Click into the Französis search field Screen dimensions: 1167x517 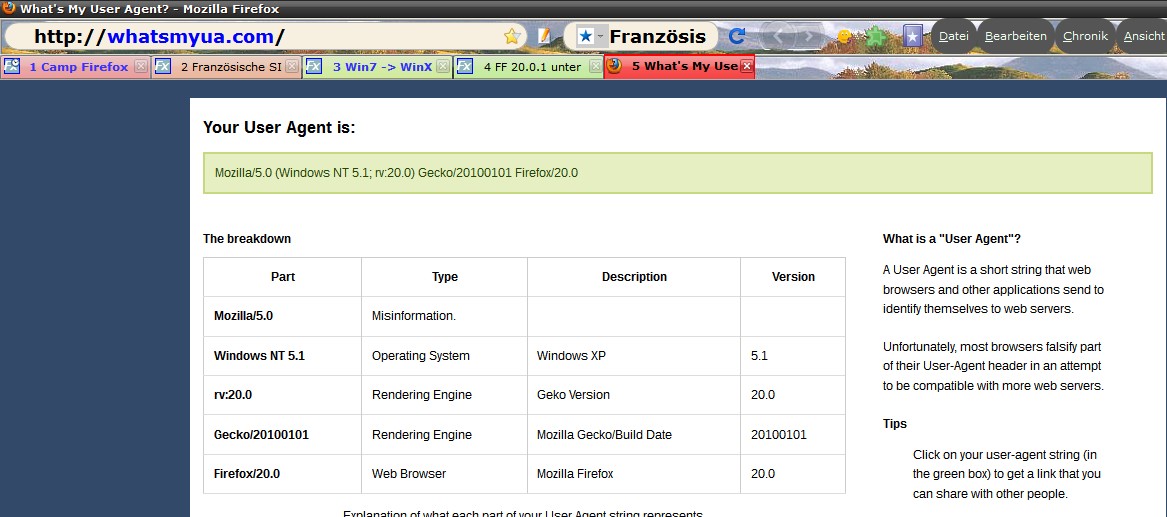click(x=658, y=36)
